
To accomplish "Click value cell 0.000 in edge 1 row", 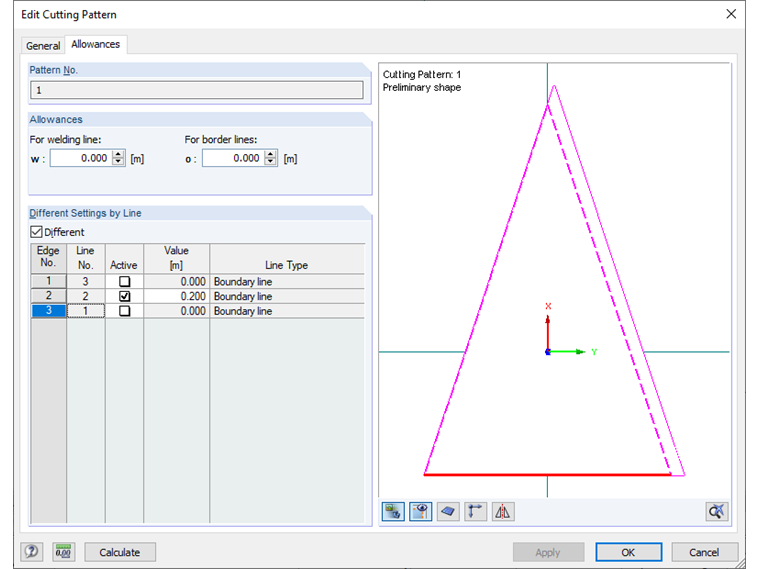I will coord(176,282).
